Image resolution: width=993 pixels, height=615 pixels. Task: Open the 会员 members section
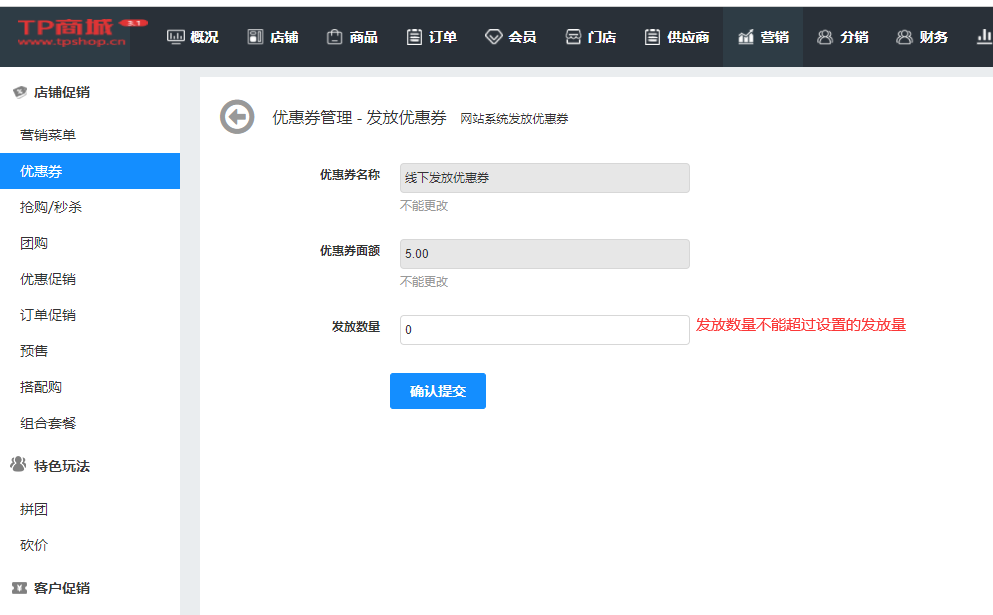pos(511,37)
